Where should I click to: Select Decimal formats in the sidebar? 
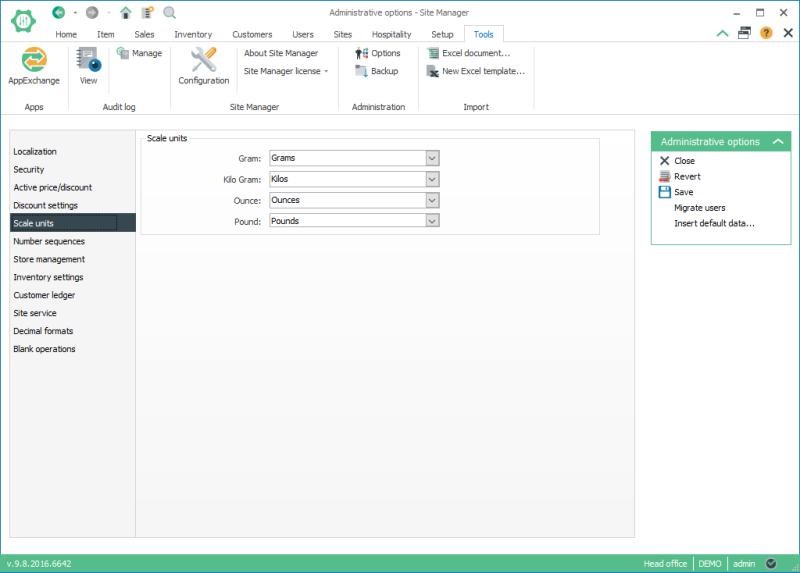tap(43, 331)
